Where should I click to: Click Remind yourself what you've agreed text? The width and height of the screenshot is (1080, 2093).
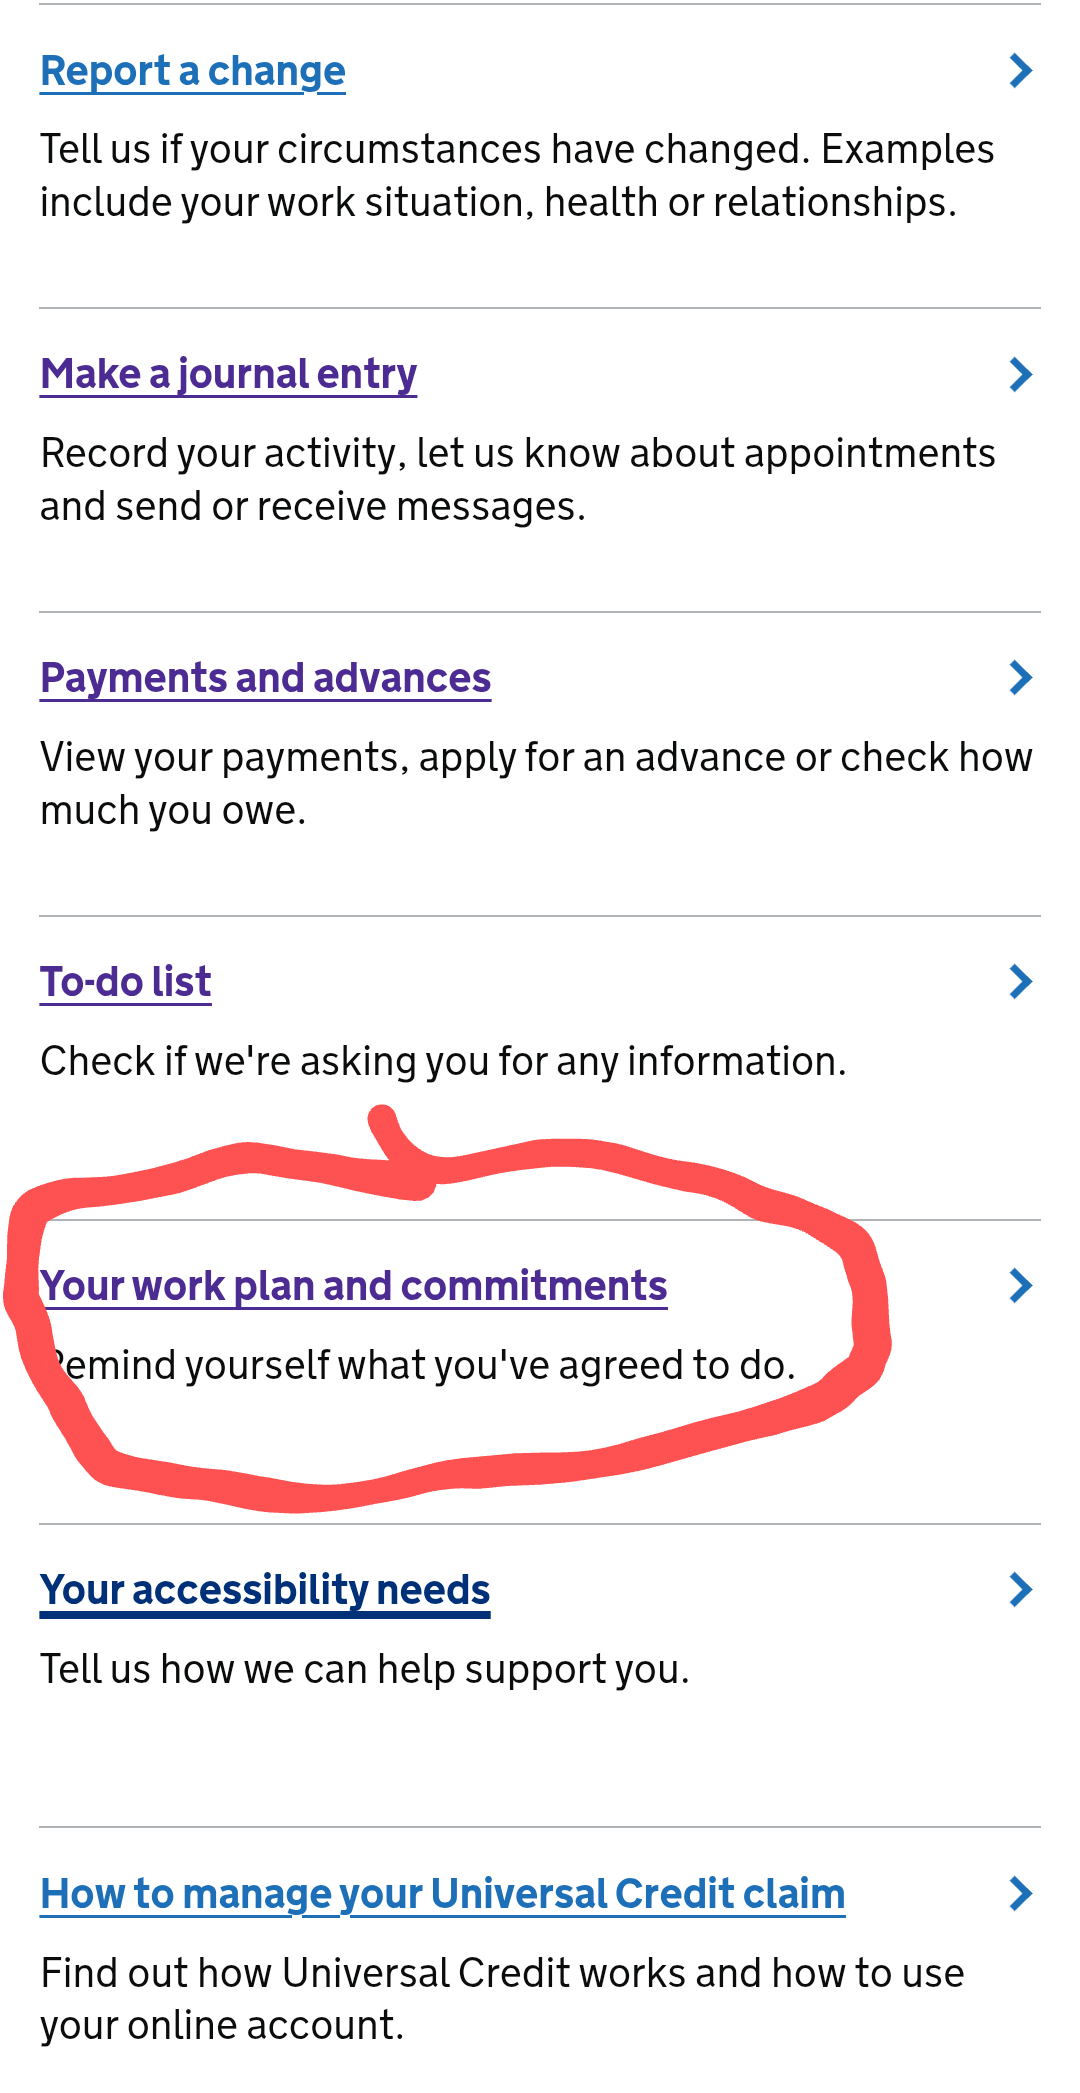coord(420,1365)
